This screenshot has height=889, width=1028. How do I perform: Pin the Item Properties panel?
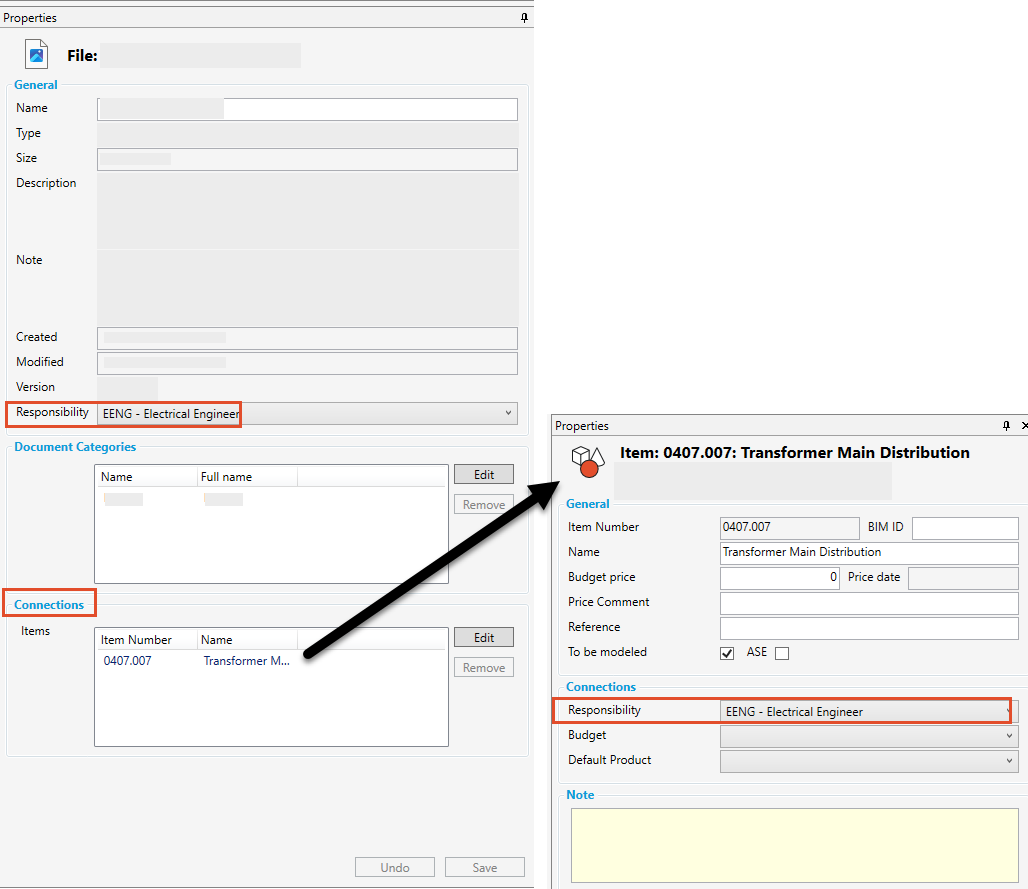coord(1006,426)
